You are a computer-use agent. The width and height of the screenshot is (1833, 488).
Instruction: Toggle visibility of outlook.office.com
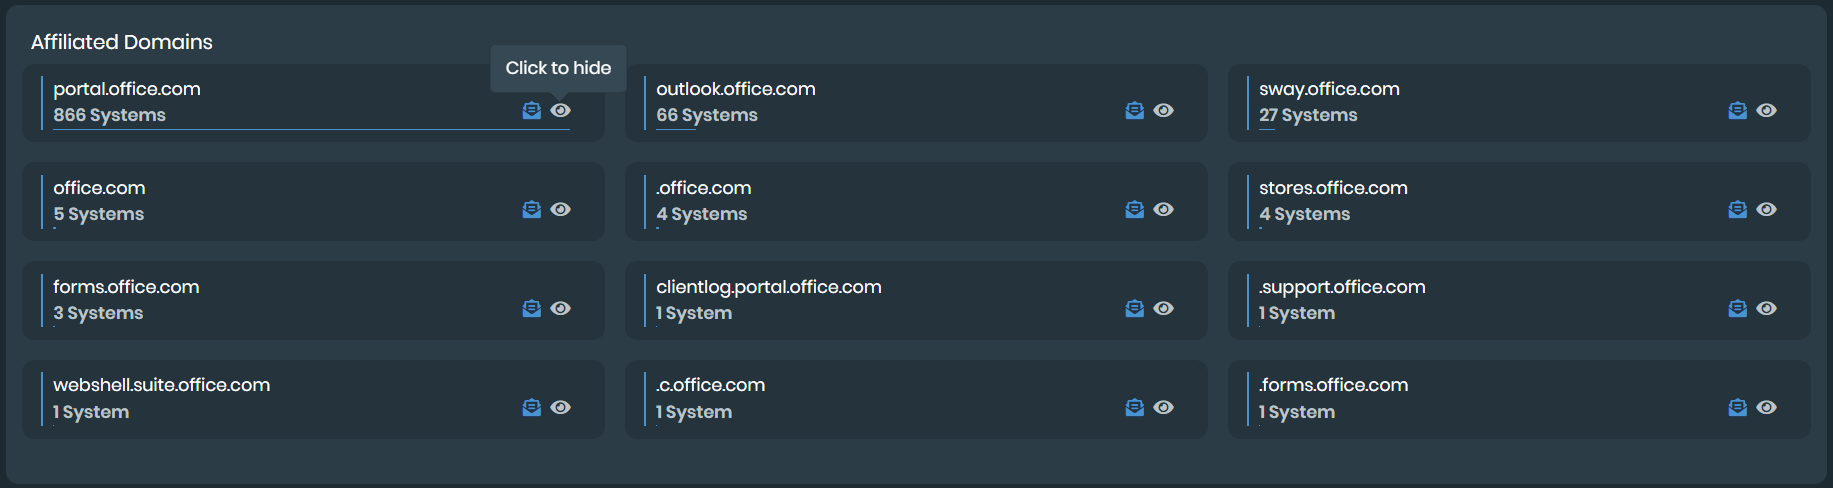pyautogui.click(x=1163, y=110)
